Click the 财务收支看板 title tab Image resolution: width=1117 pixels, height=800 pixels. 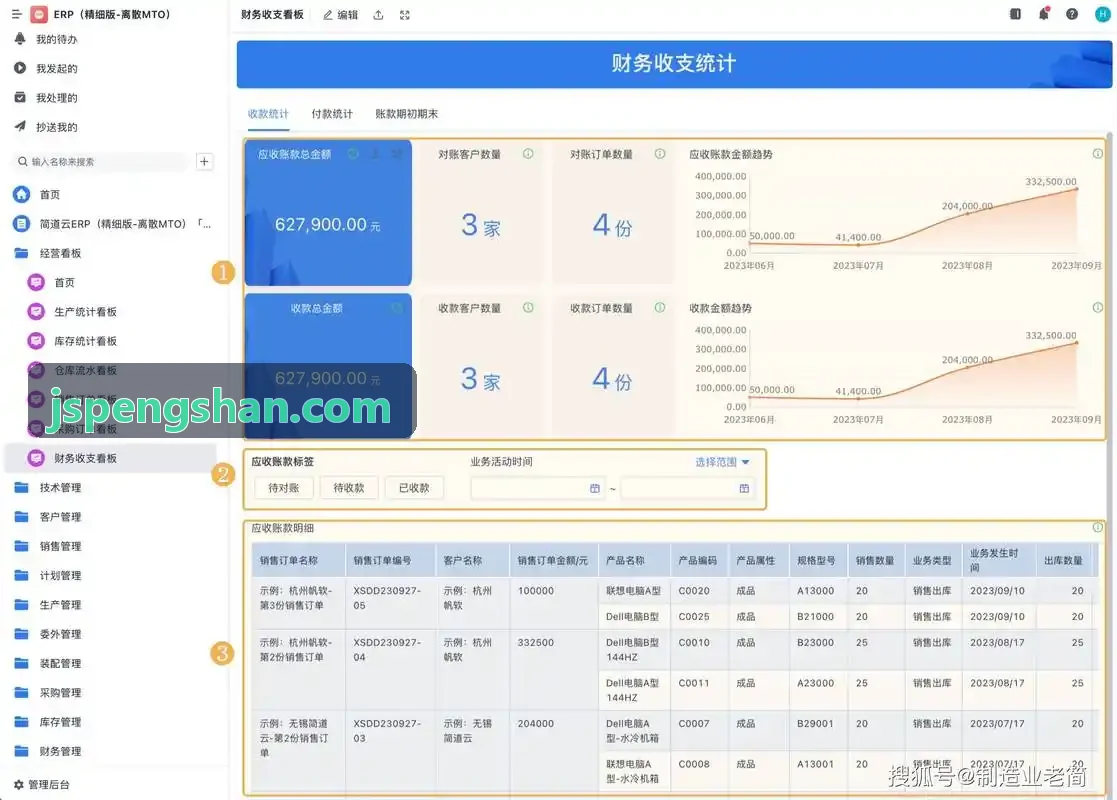[x=272, y=15]
